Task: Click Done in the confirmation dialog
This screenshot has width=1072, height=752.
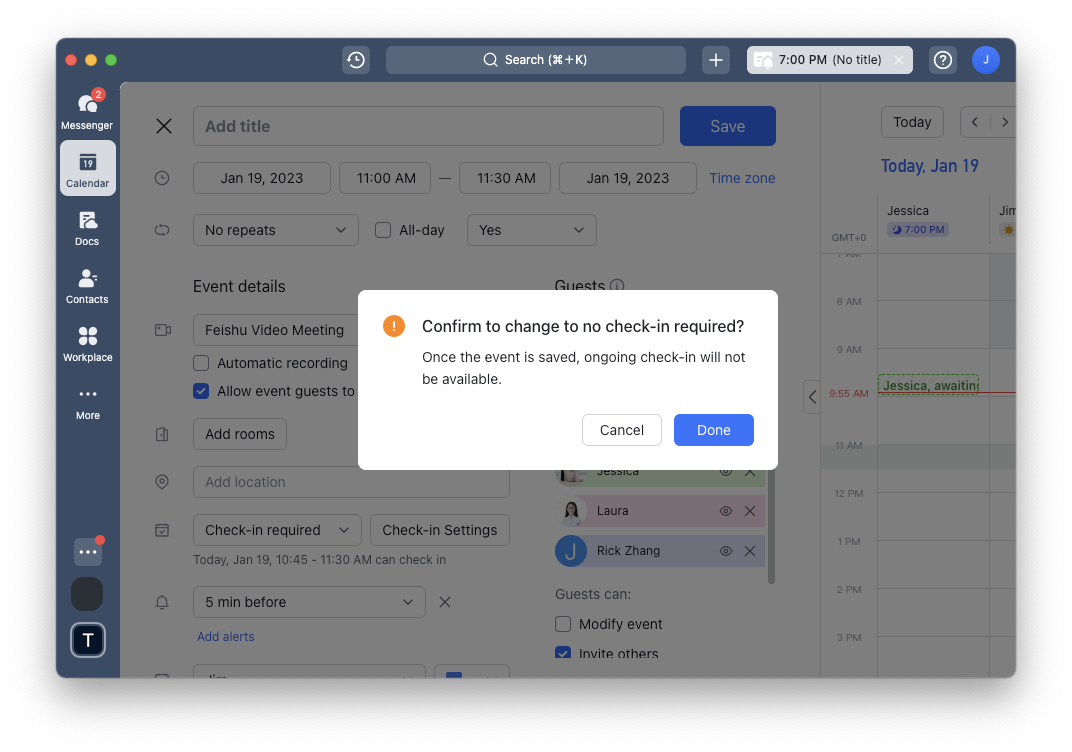Action: pyautogui.click(x=713, y=430)
